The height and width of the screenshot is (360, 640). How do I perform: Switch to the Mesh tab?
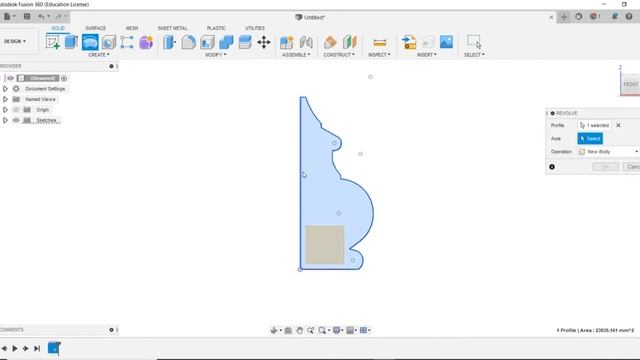pos(132,28)
